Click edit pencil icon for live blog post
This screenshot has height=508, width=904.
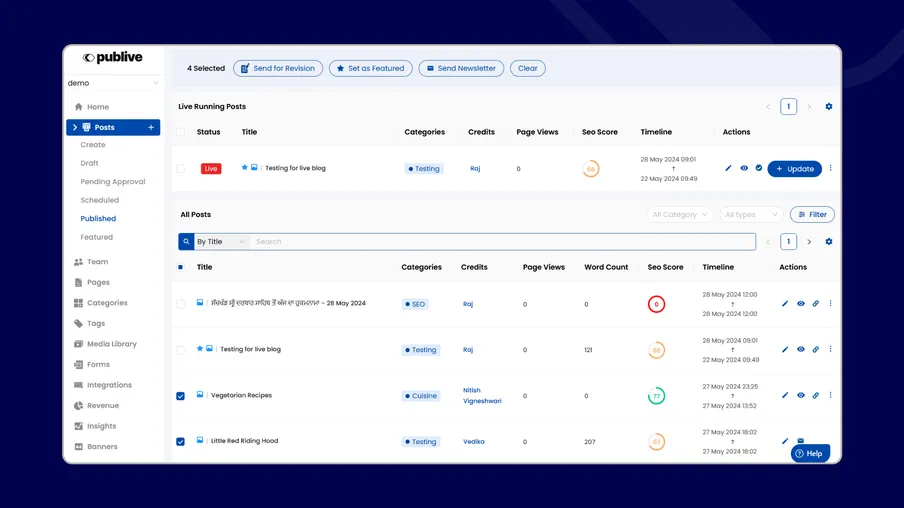pyautogui.click(x=728, y=169)
